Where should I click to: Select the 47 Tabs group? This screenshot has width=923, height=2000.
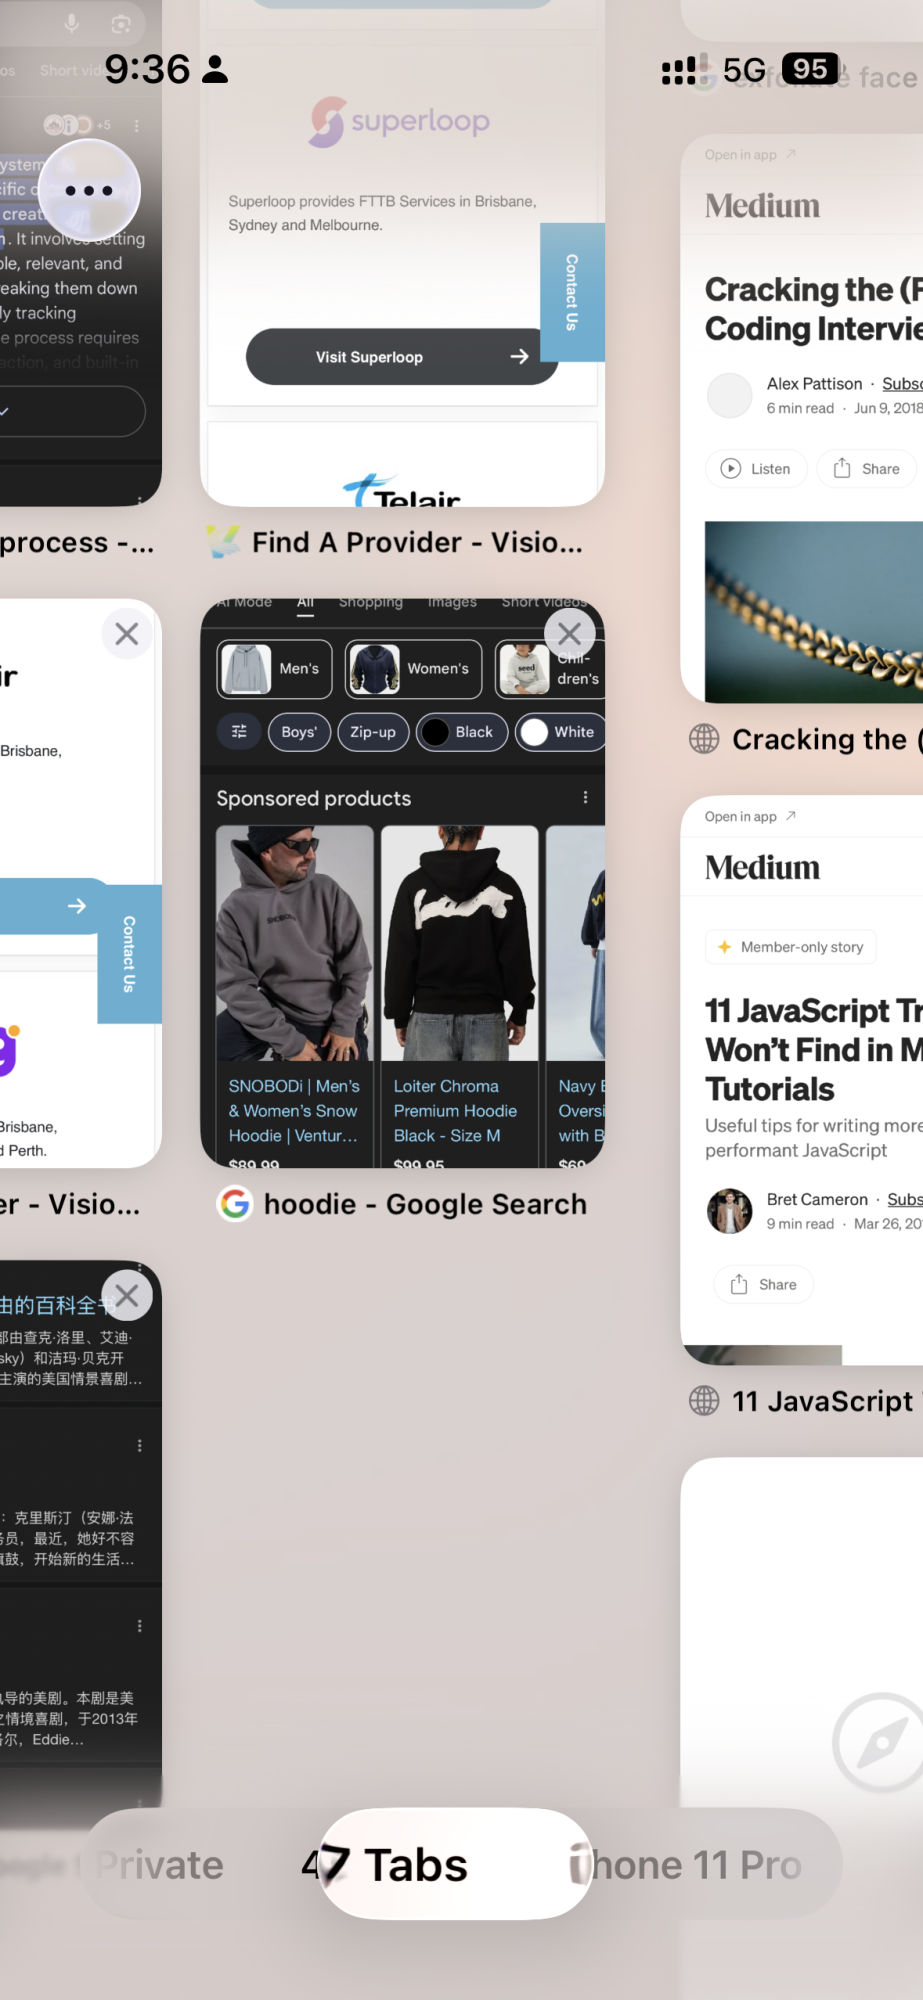pos(385,1865)
